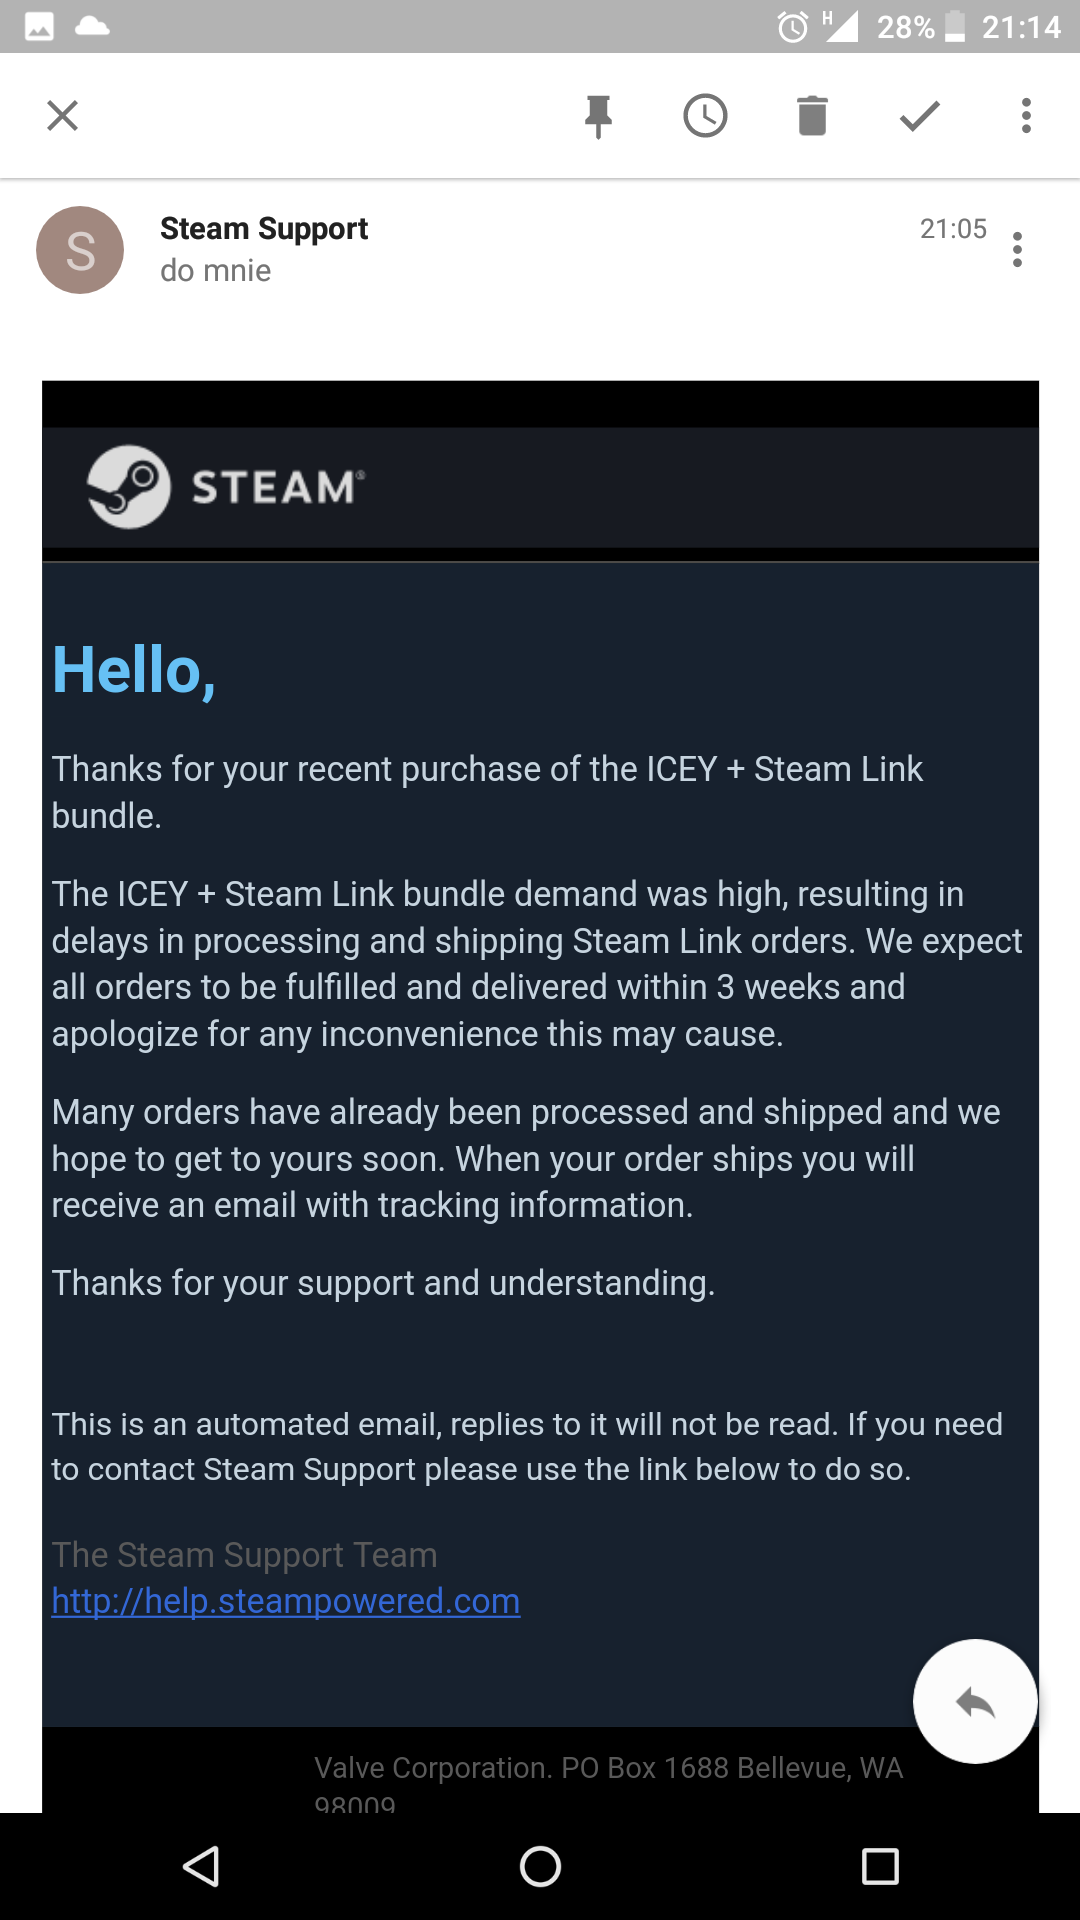1080x1920 pixels.
Task: Snooze email with the clock icon
Action: 705,116
